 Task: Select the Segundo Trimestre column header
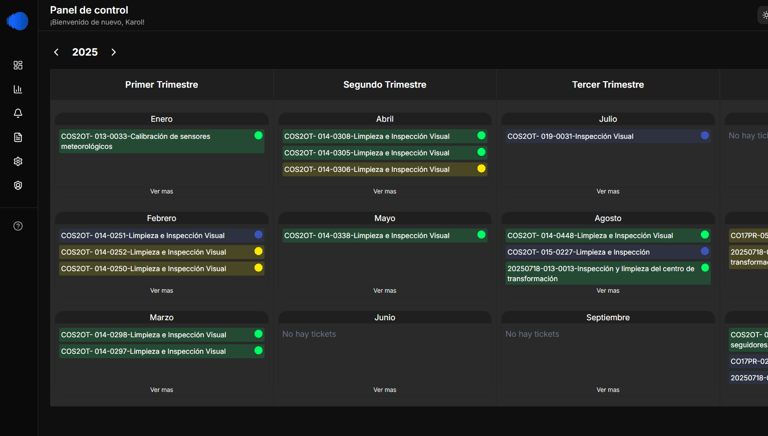384,85
